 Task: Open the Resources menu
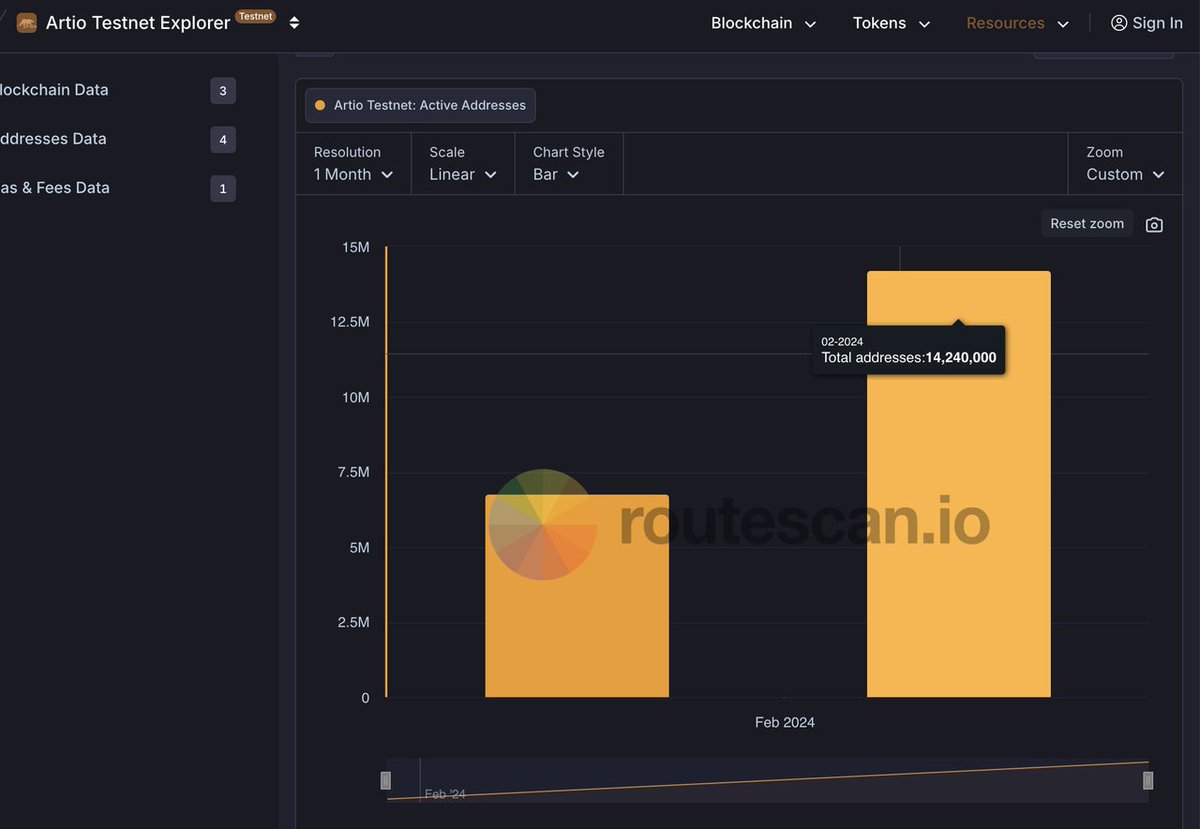click(x=1017, y=23)
